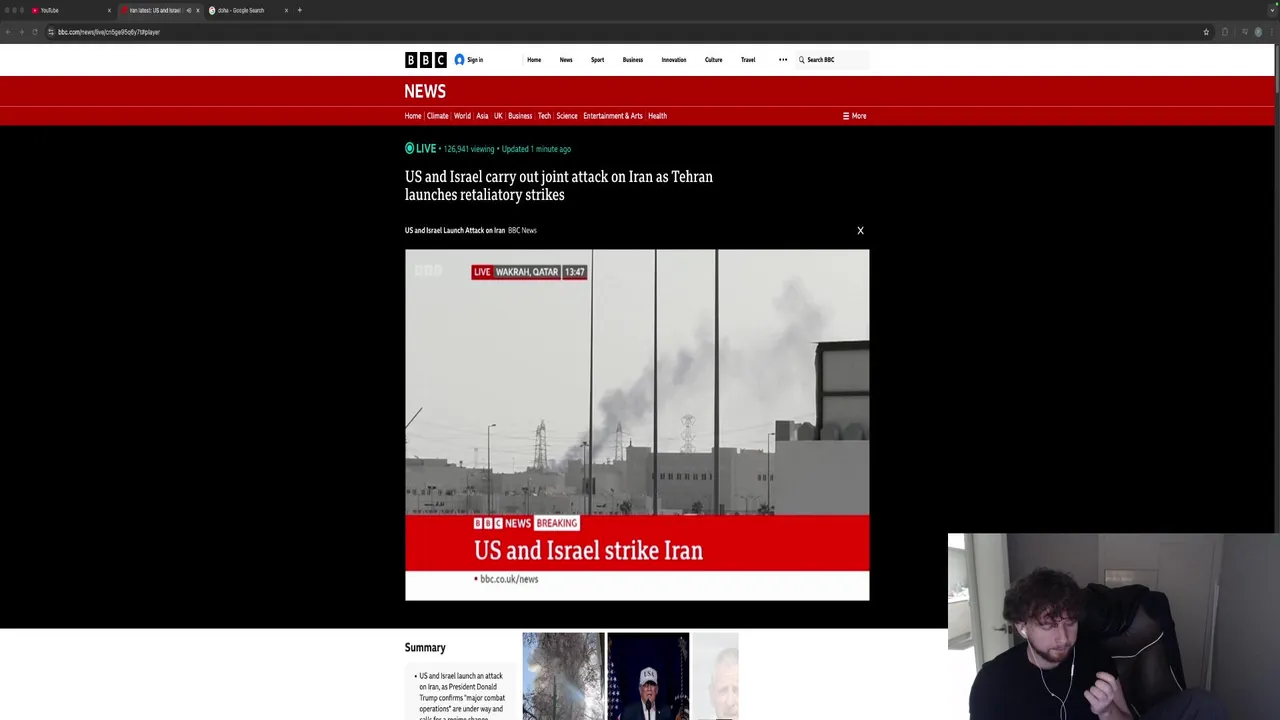Go to Climate news section

438,116
